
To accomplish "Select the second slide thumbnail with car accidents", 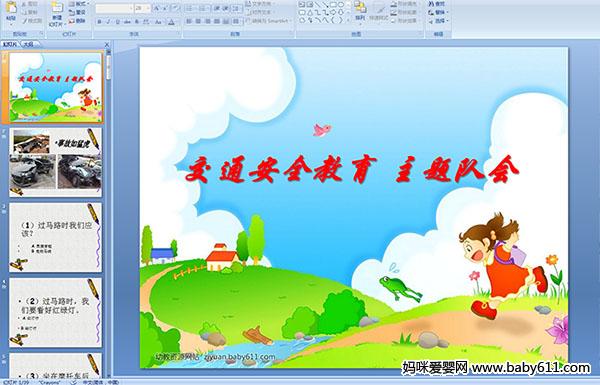I will [x=55, y=162].
